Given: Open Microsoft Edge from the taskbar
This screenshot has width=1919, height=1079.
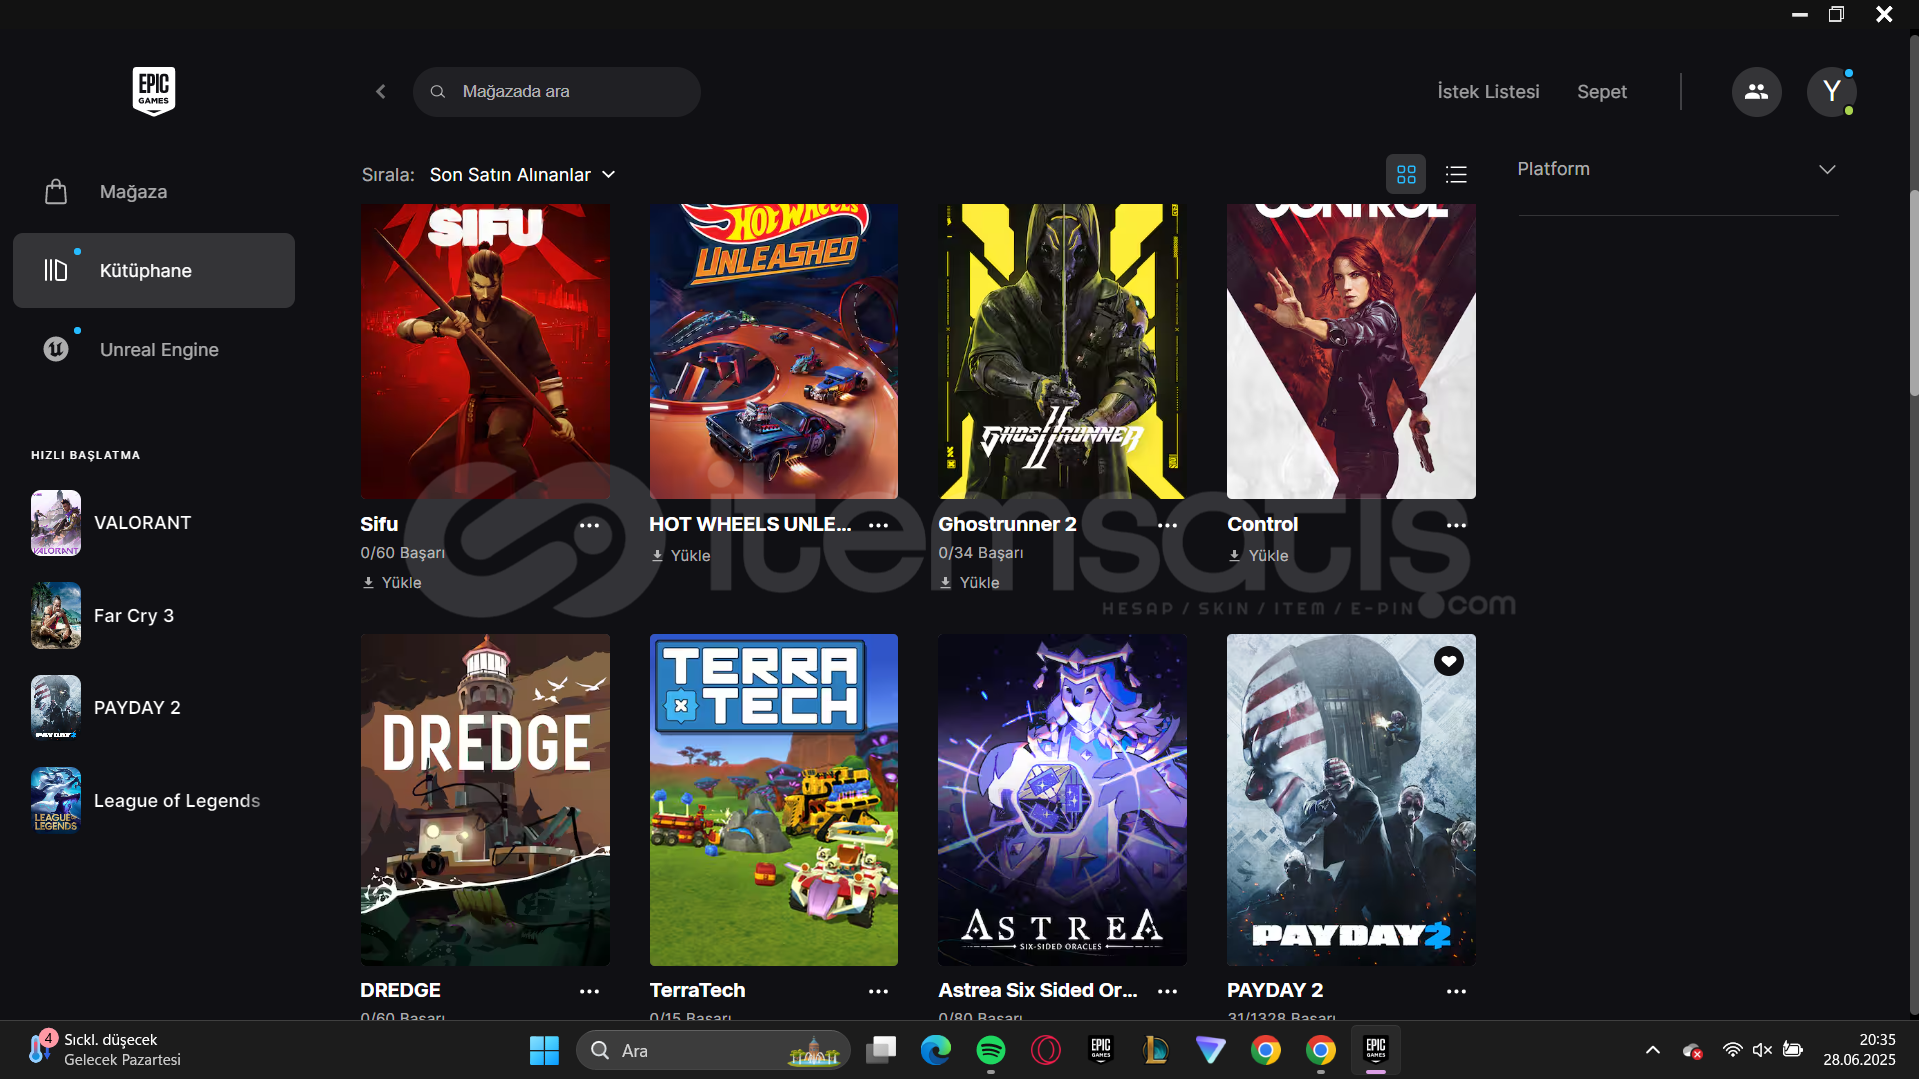Looking at the screenshot, I should (935, 1051).
